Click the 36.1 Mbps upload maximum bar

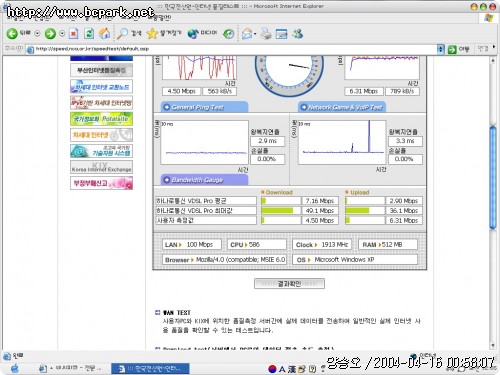365,211
